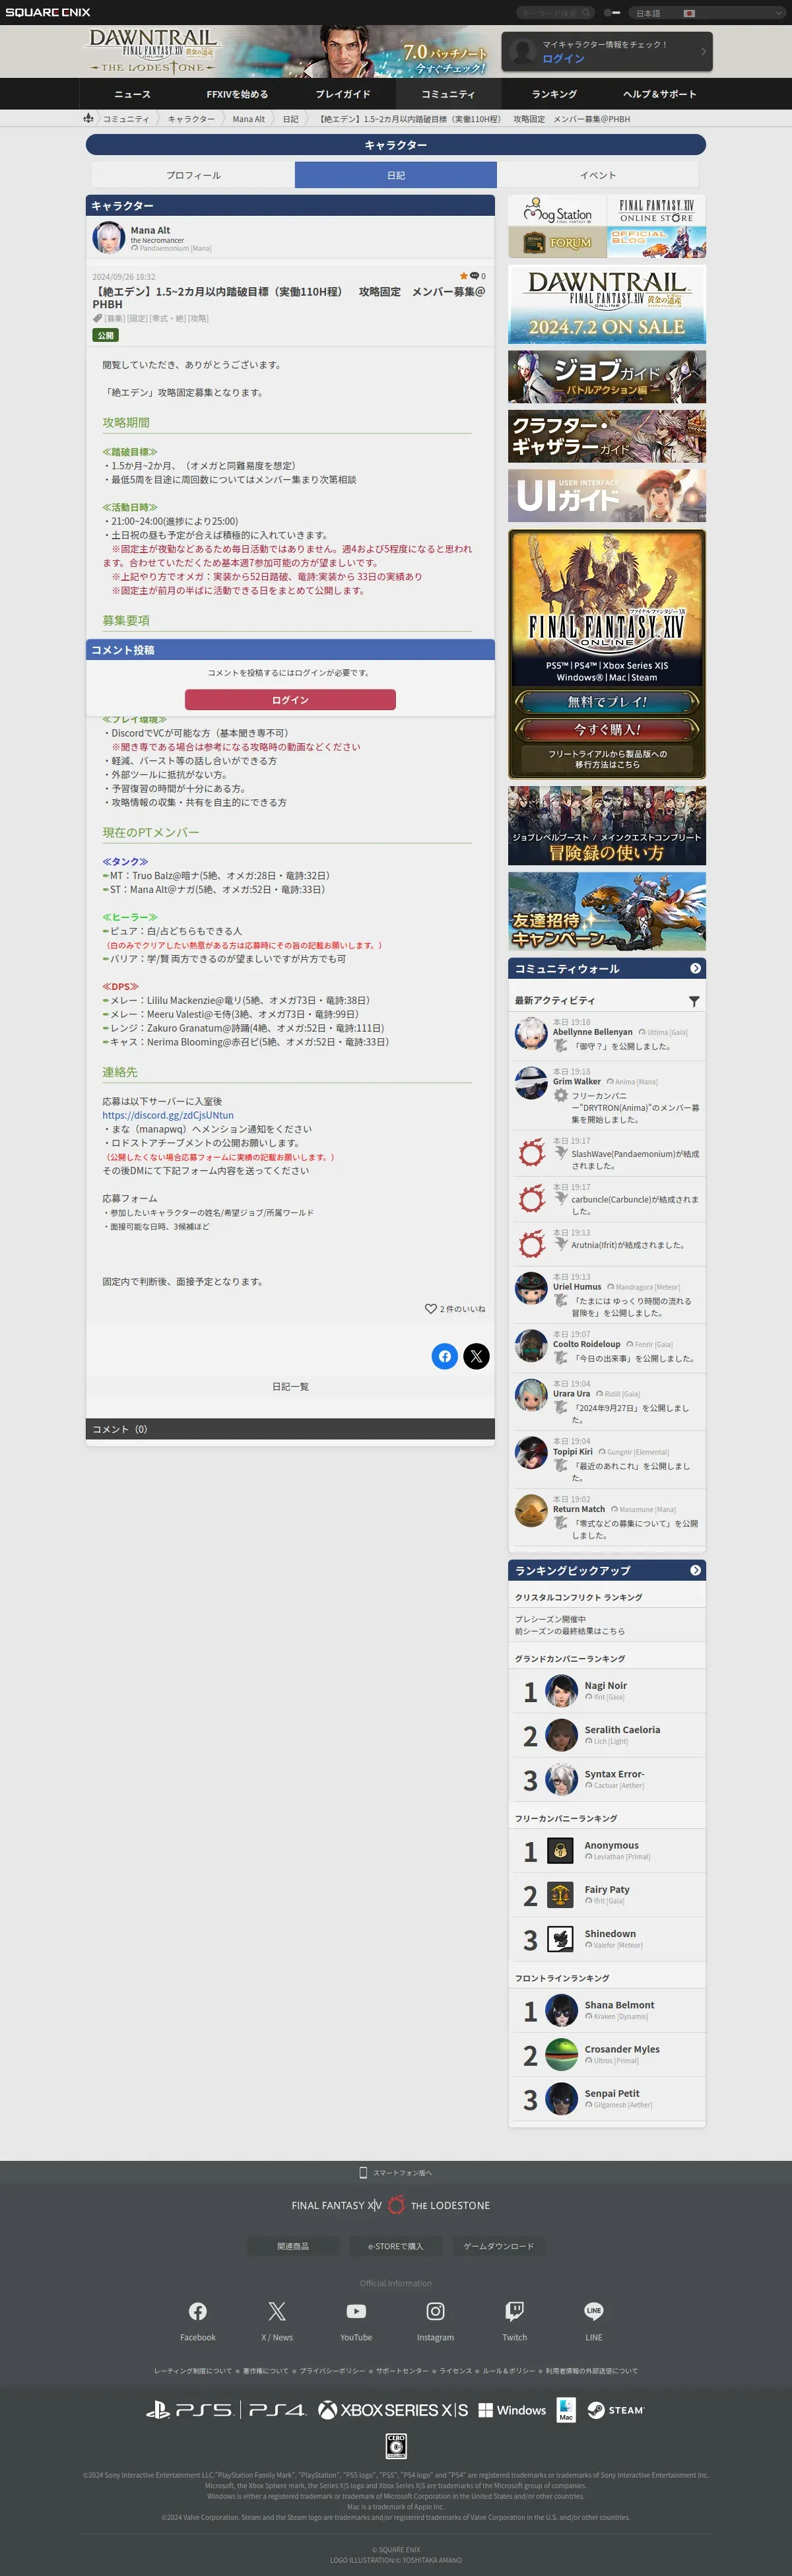Click ログイン link in header panel
792x2576 pixels.
(563, 59)
